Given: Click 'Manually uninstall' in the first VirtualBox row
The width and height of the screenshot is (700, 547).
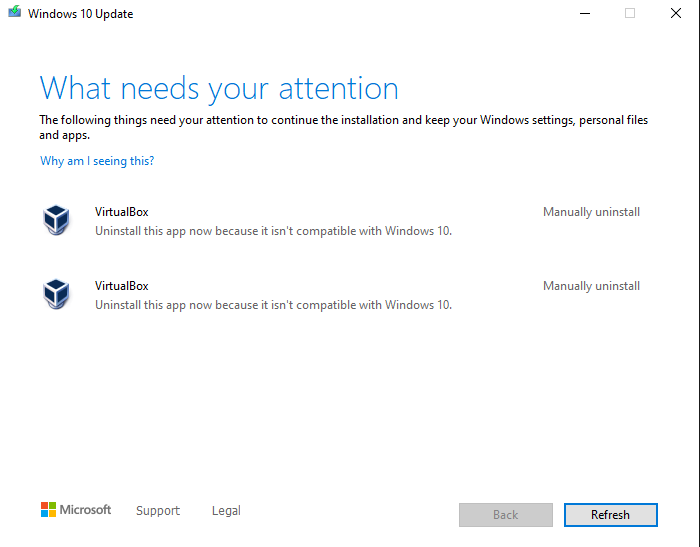Looking at the screenshot, I should [x=591, y=212].
